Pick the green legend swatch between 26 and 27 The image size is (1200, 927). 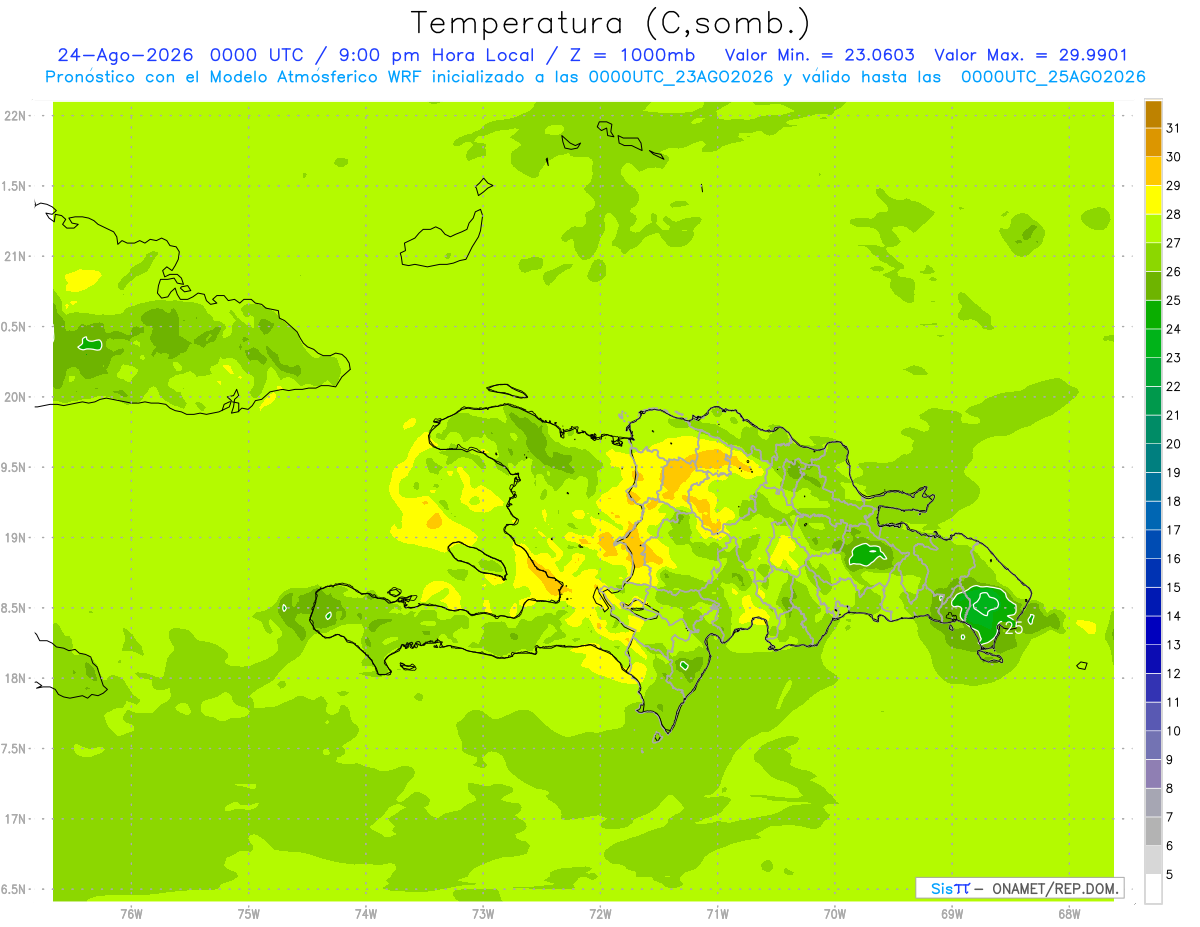1153,257
